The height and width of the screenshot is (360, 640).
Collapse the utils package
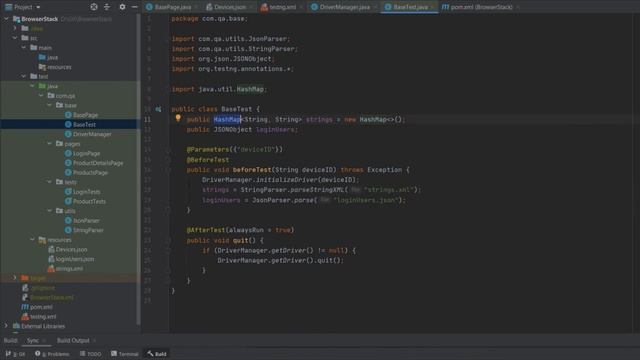49,211
